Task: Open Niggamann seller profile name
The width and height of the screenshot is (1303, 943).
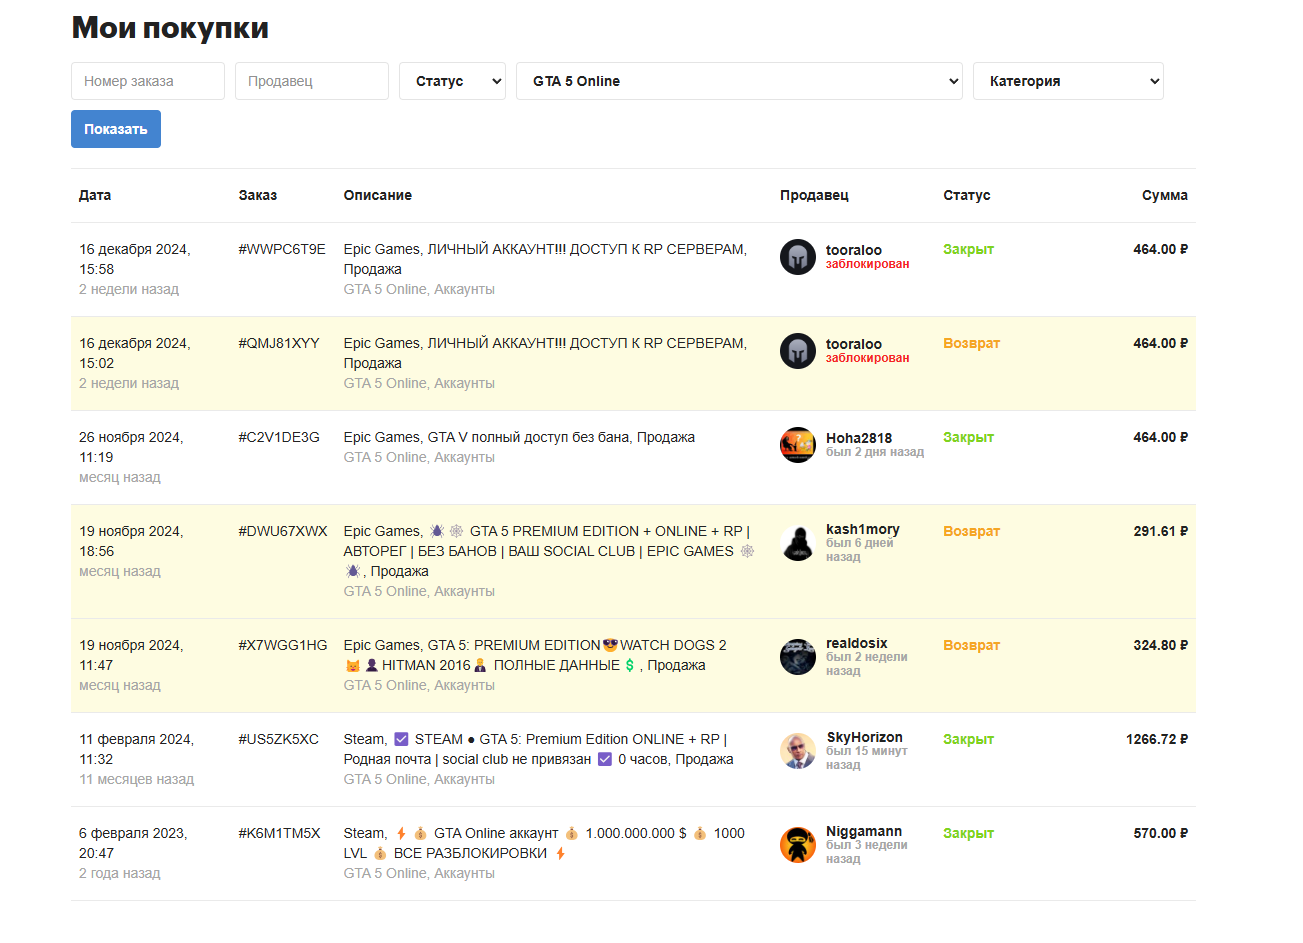Action: [x=864, y=831]
